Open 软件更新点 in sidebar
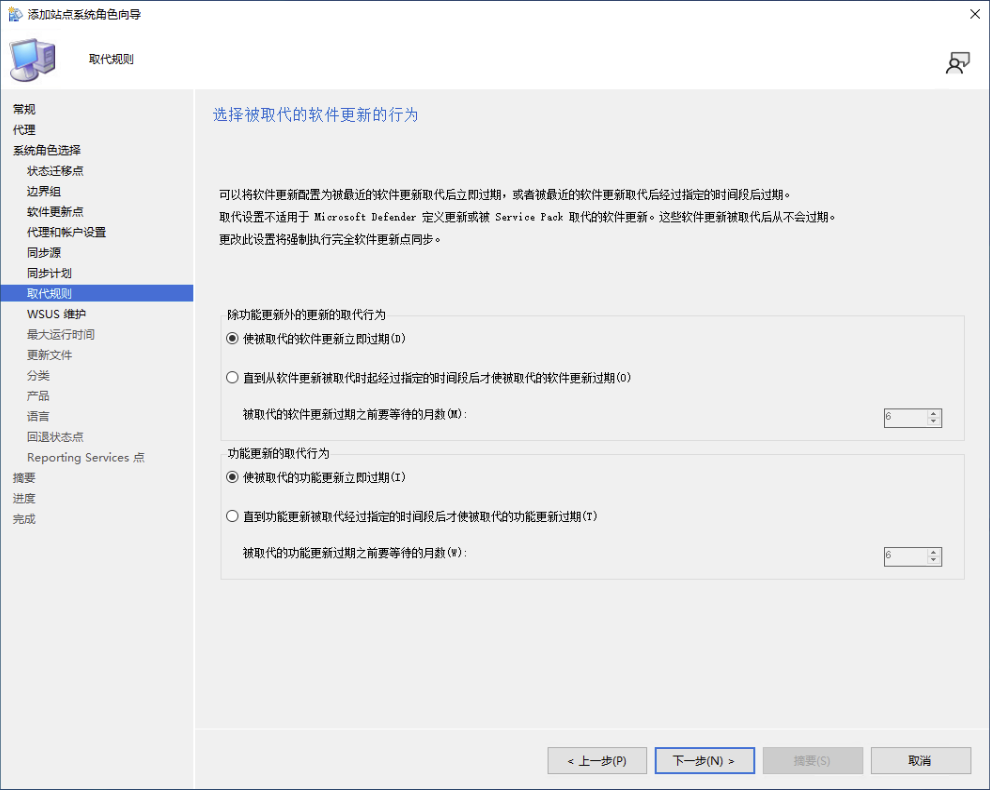This screenshot has width=990, height=790. [55, 212]
